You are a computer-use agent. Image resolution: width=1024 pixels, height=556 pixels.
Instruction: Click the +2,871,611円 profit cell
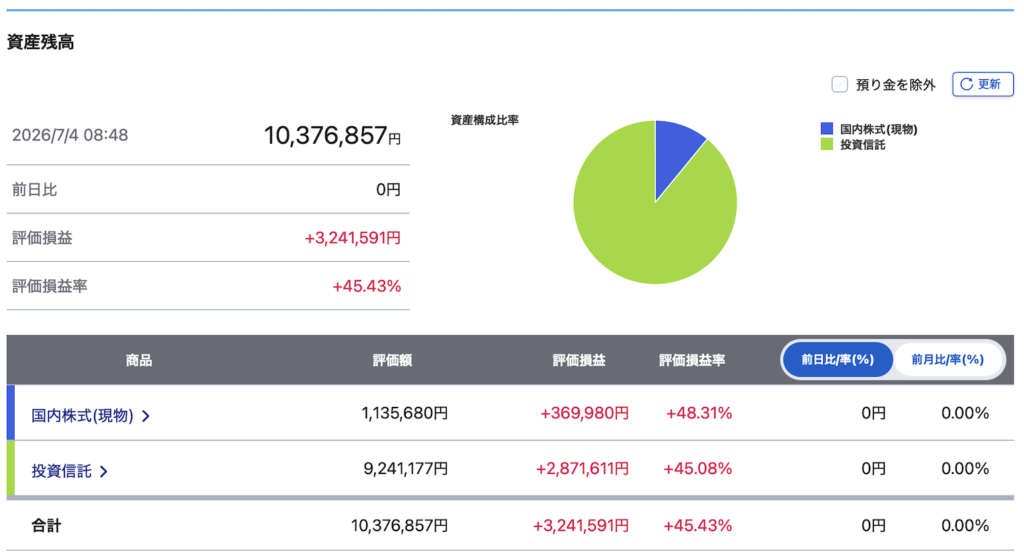click(582, 468)
